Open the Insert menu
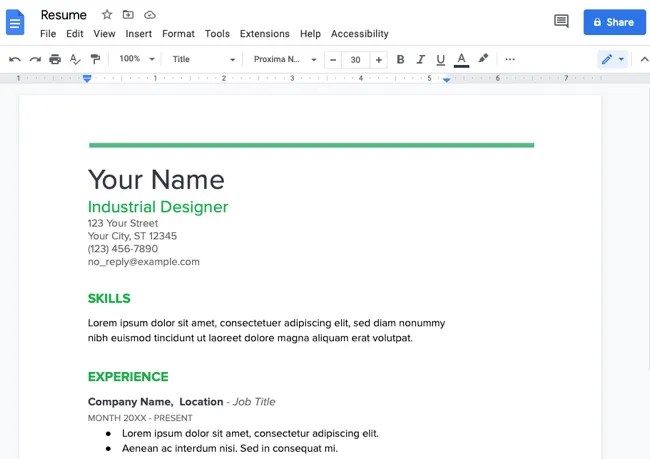The width and height of the screenshot is (650, 459). (x=138, y=34)
